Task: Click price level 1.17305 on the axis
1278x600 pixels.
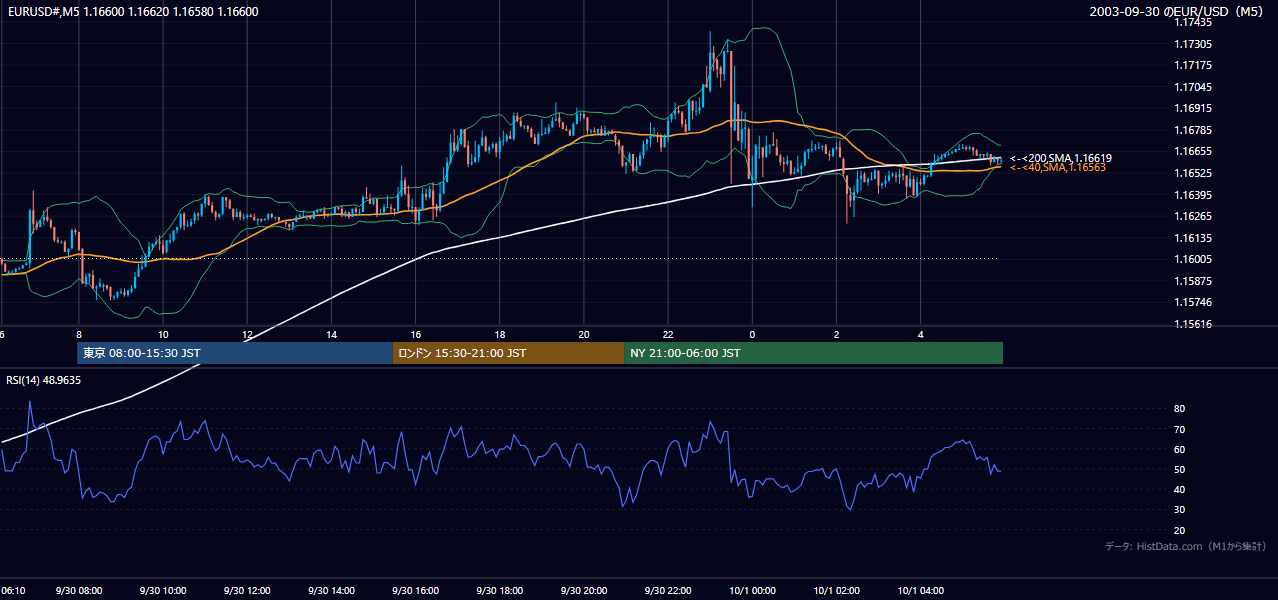Action: (1192, 44)
